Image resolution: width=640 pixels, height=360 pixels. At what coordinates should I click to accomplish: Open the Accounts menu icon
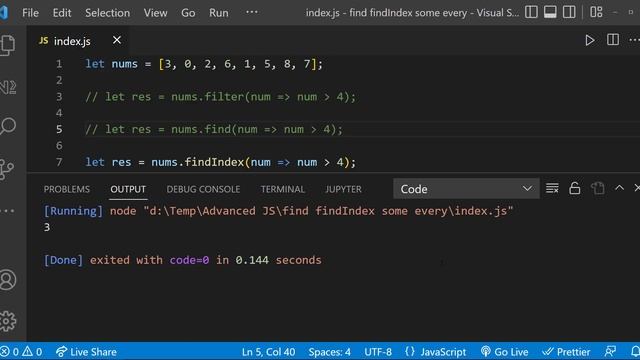(7, 280)
